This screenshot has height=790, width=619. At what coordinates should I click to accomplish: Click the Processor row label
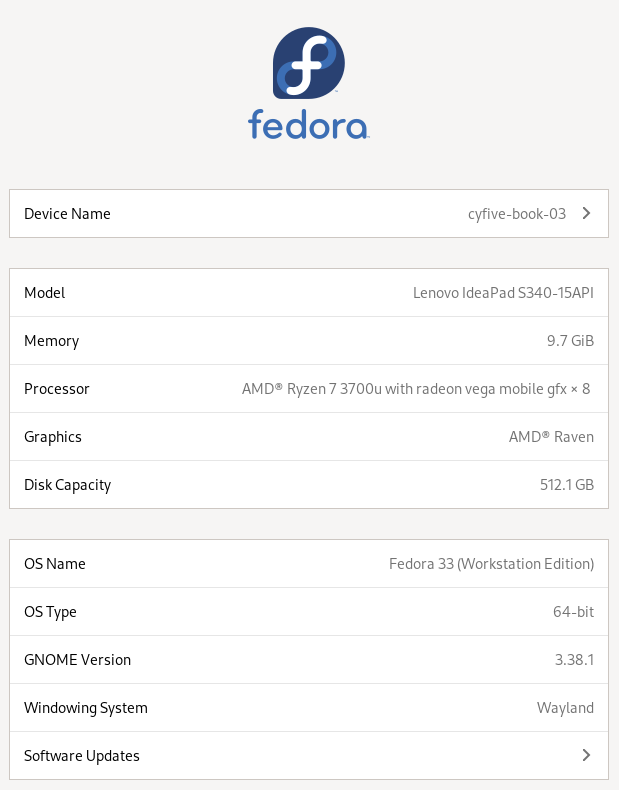click(57, 388)
